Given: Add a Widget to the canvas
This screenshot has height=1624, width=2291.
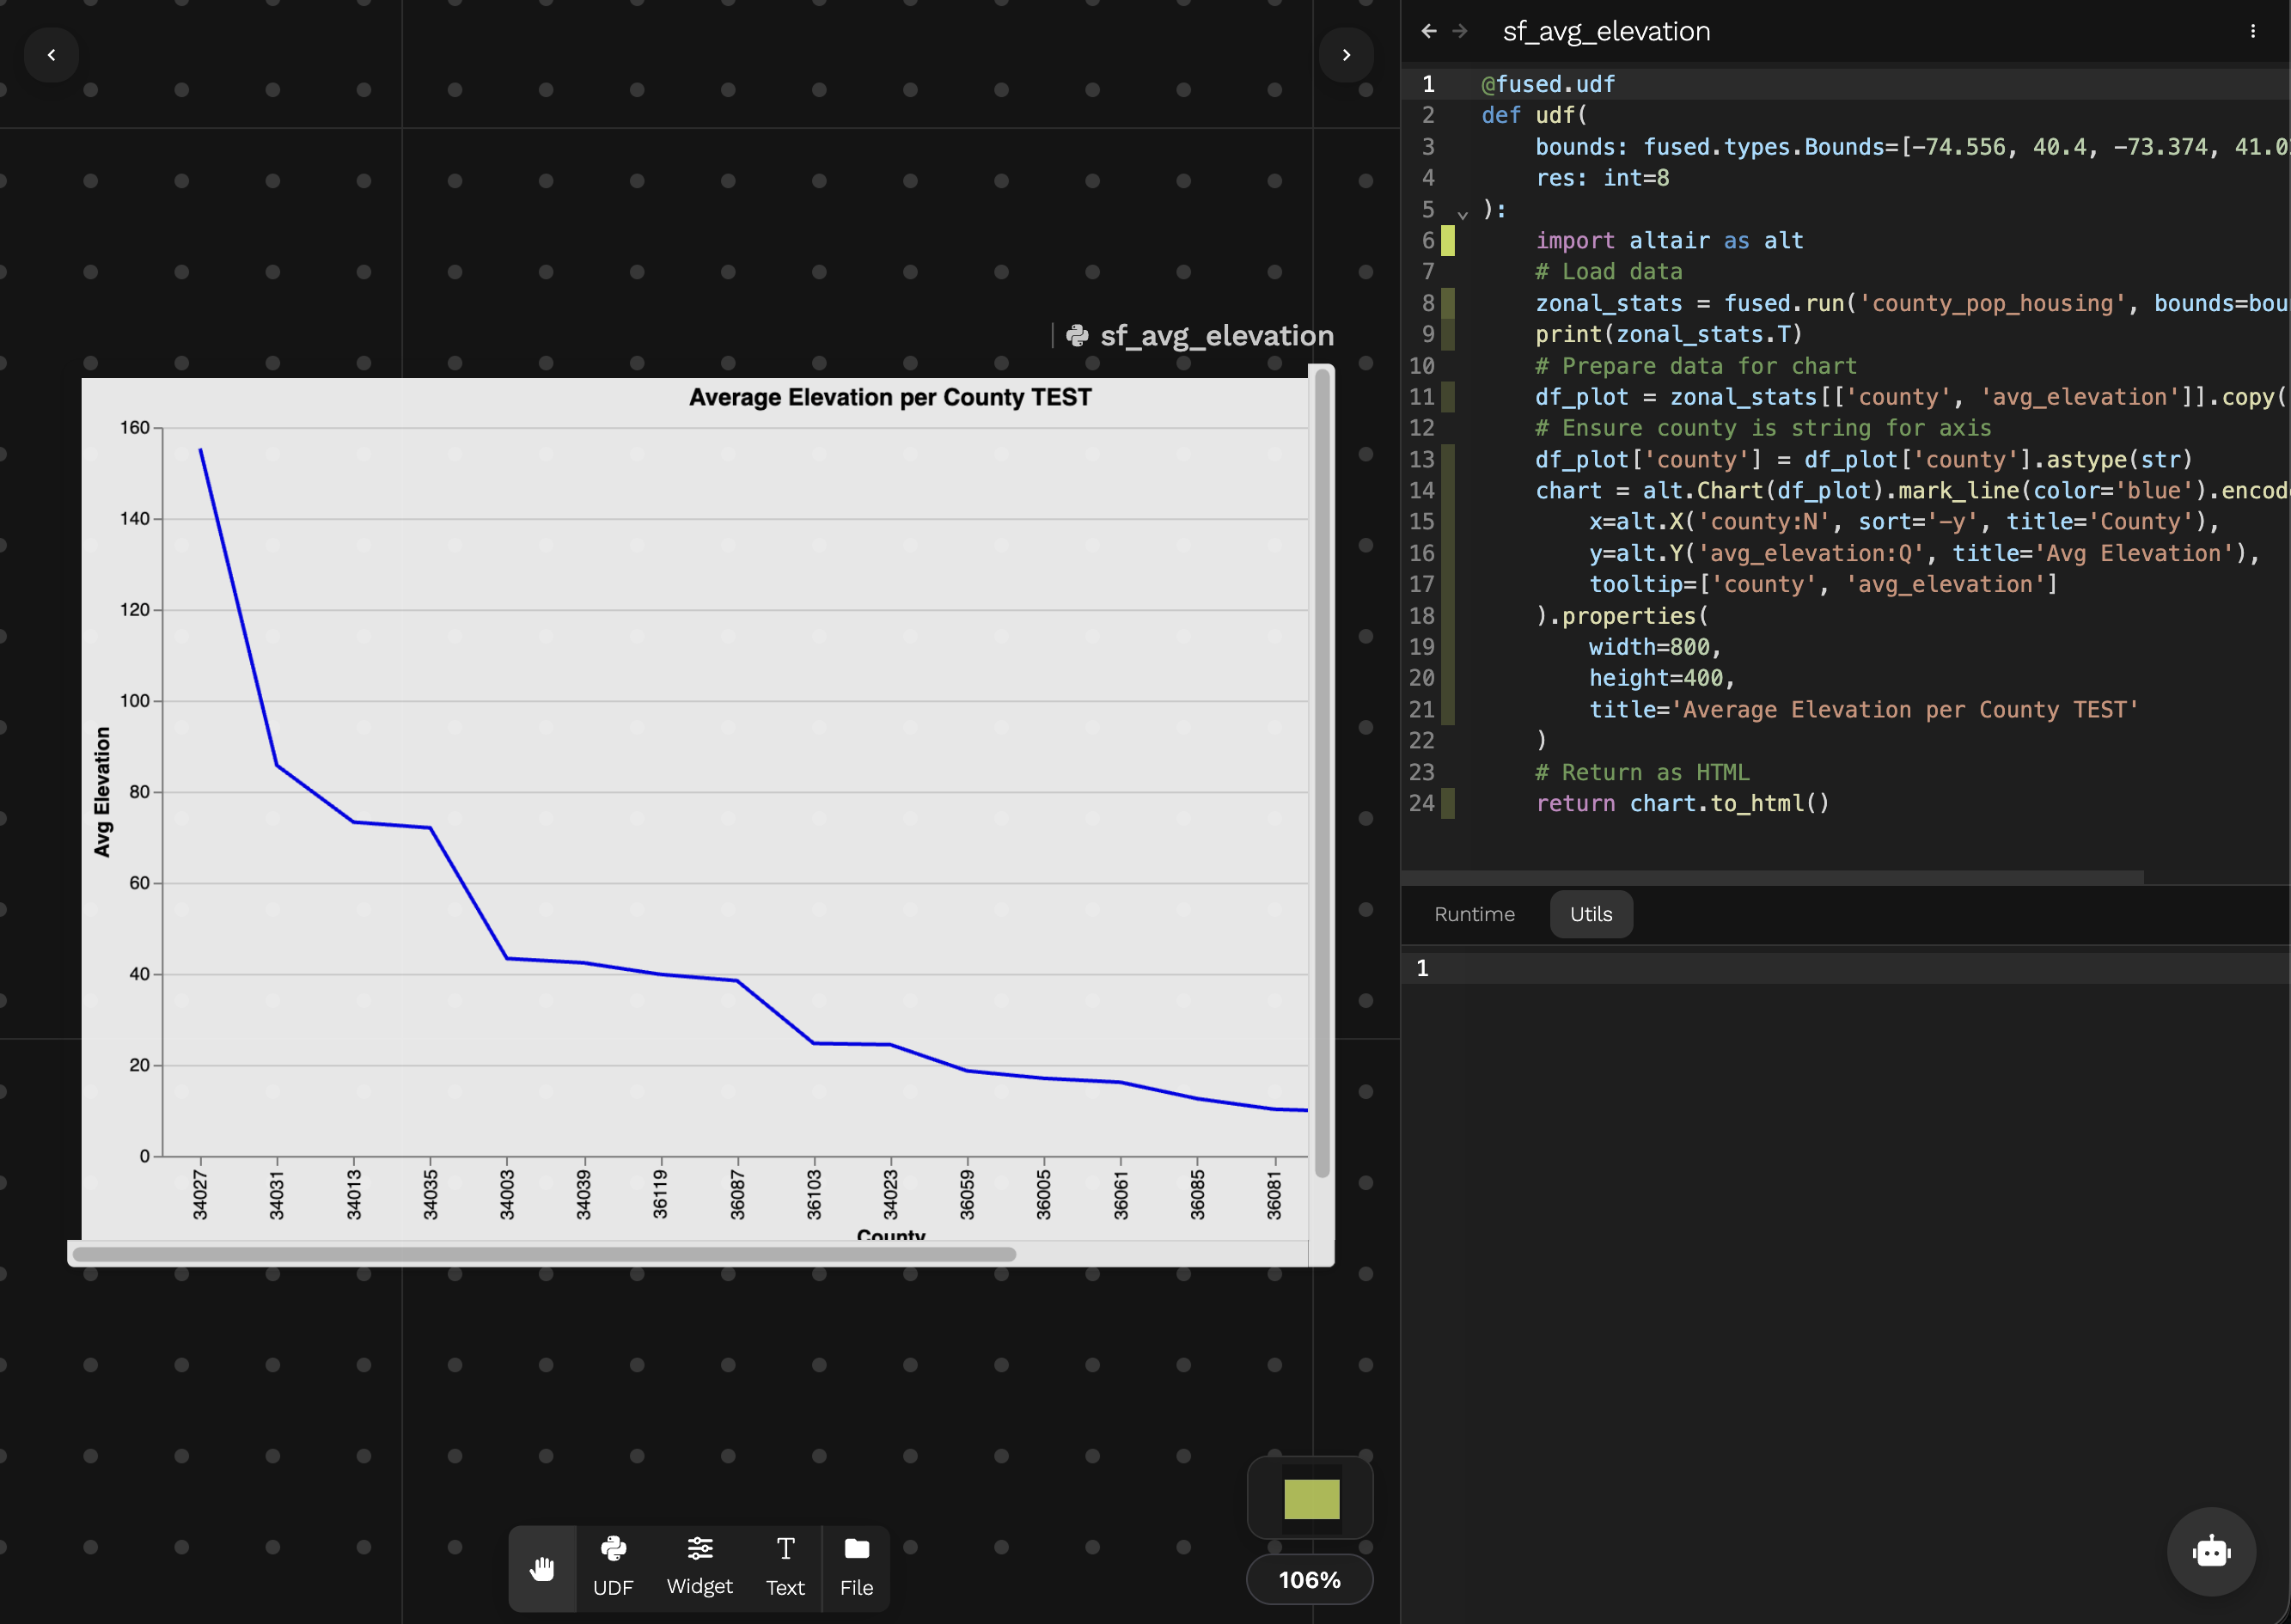Looking at the screenshot, I should point(699,1568).
